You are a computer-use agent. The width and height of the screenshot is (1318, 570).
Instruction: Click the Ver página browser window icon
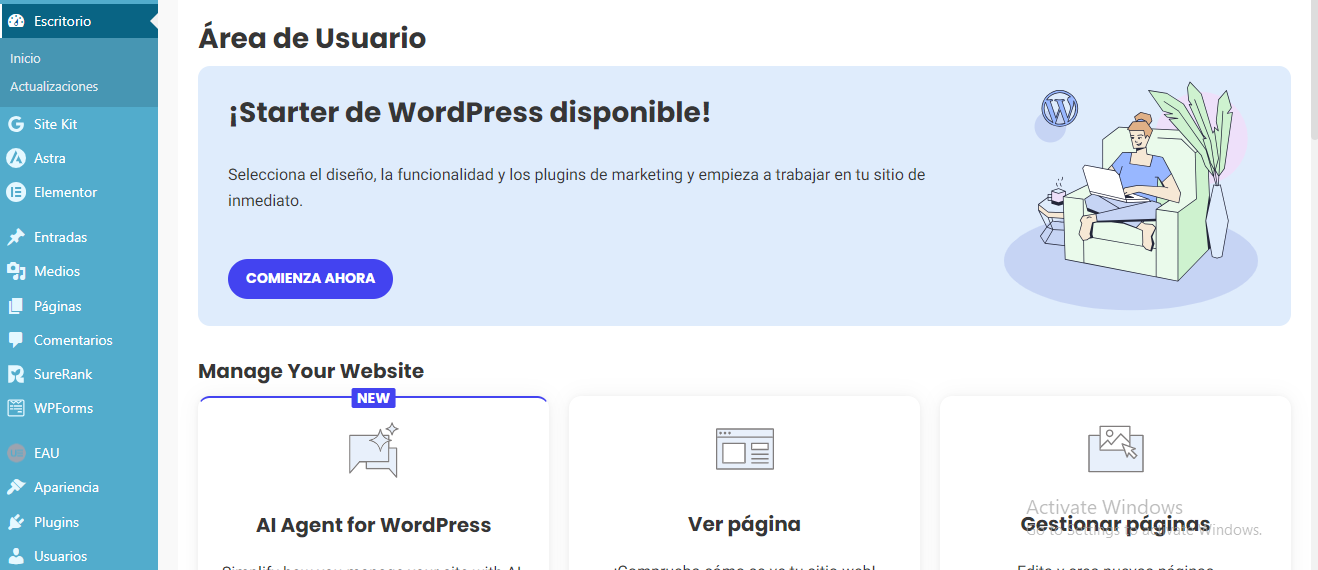(x=744, y=449)
